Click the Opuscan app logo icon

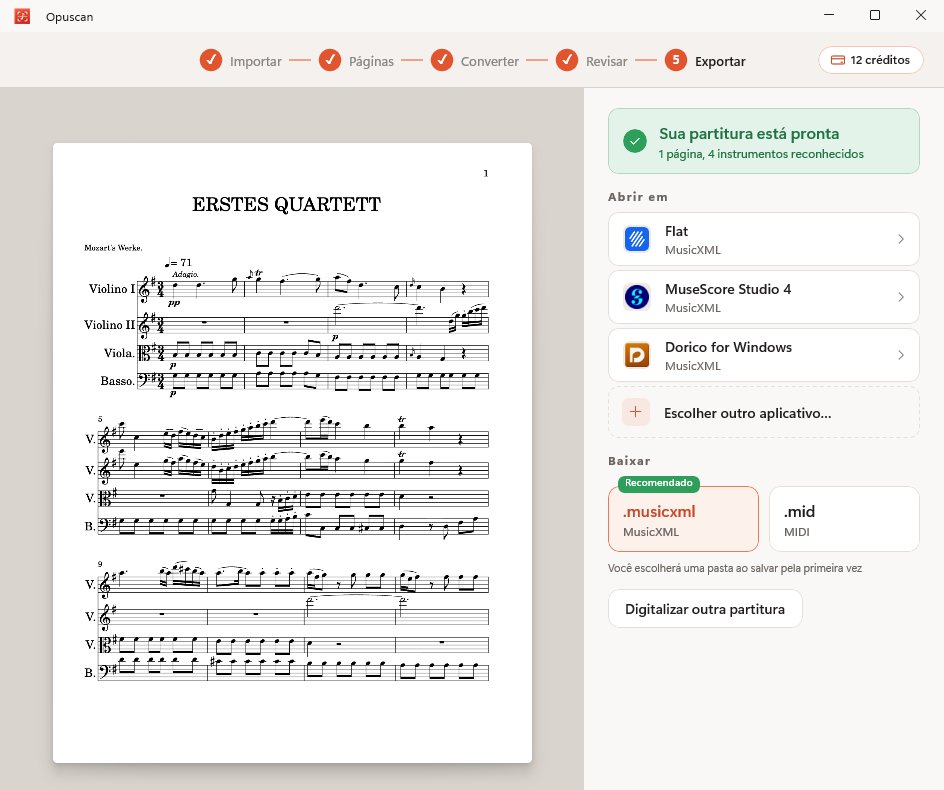22,16
